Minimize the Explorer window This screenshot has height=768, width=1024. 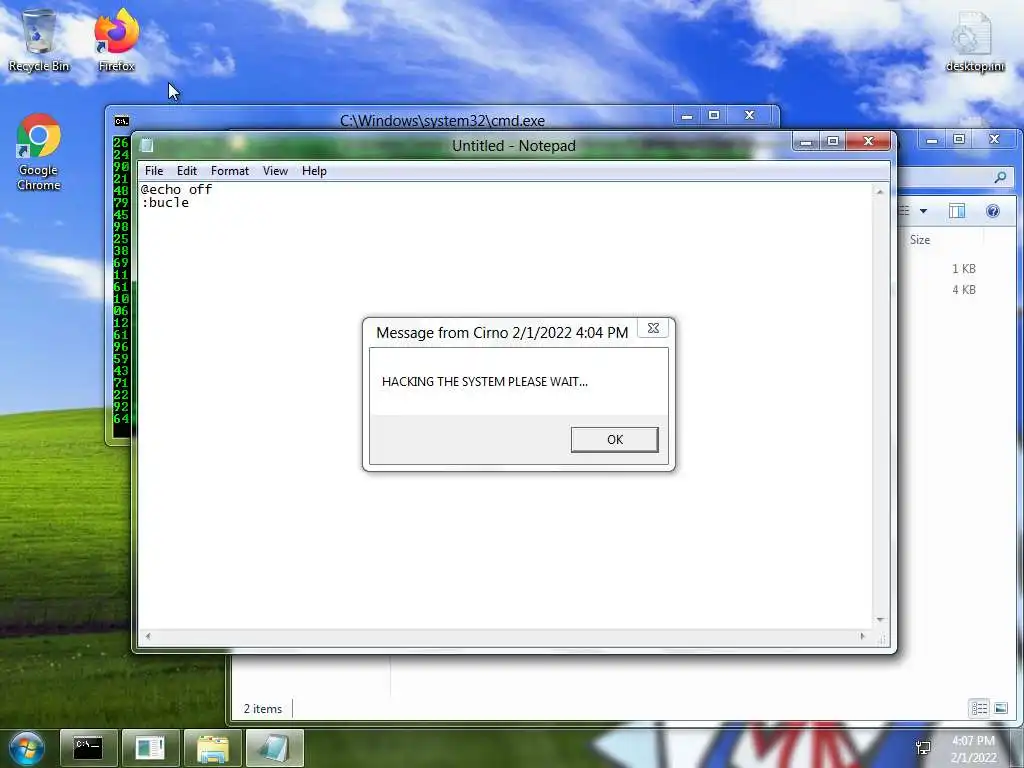933,140
